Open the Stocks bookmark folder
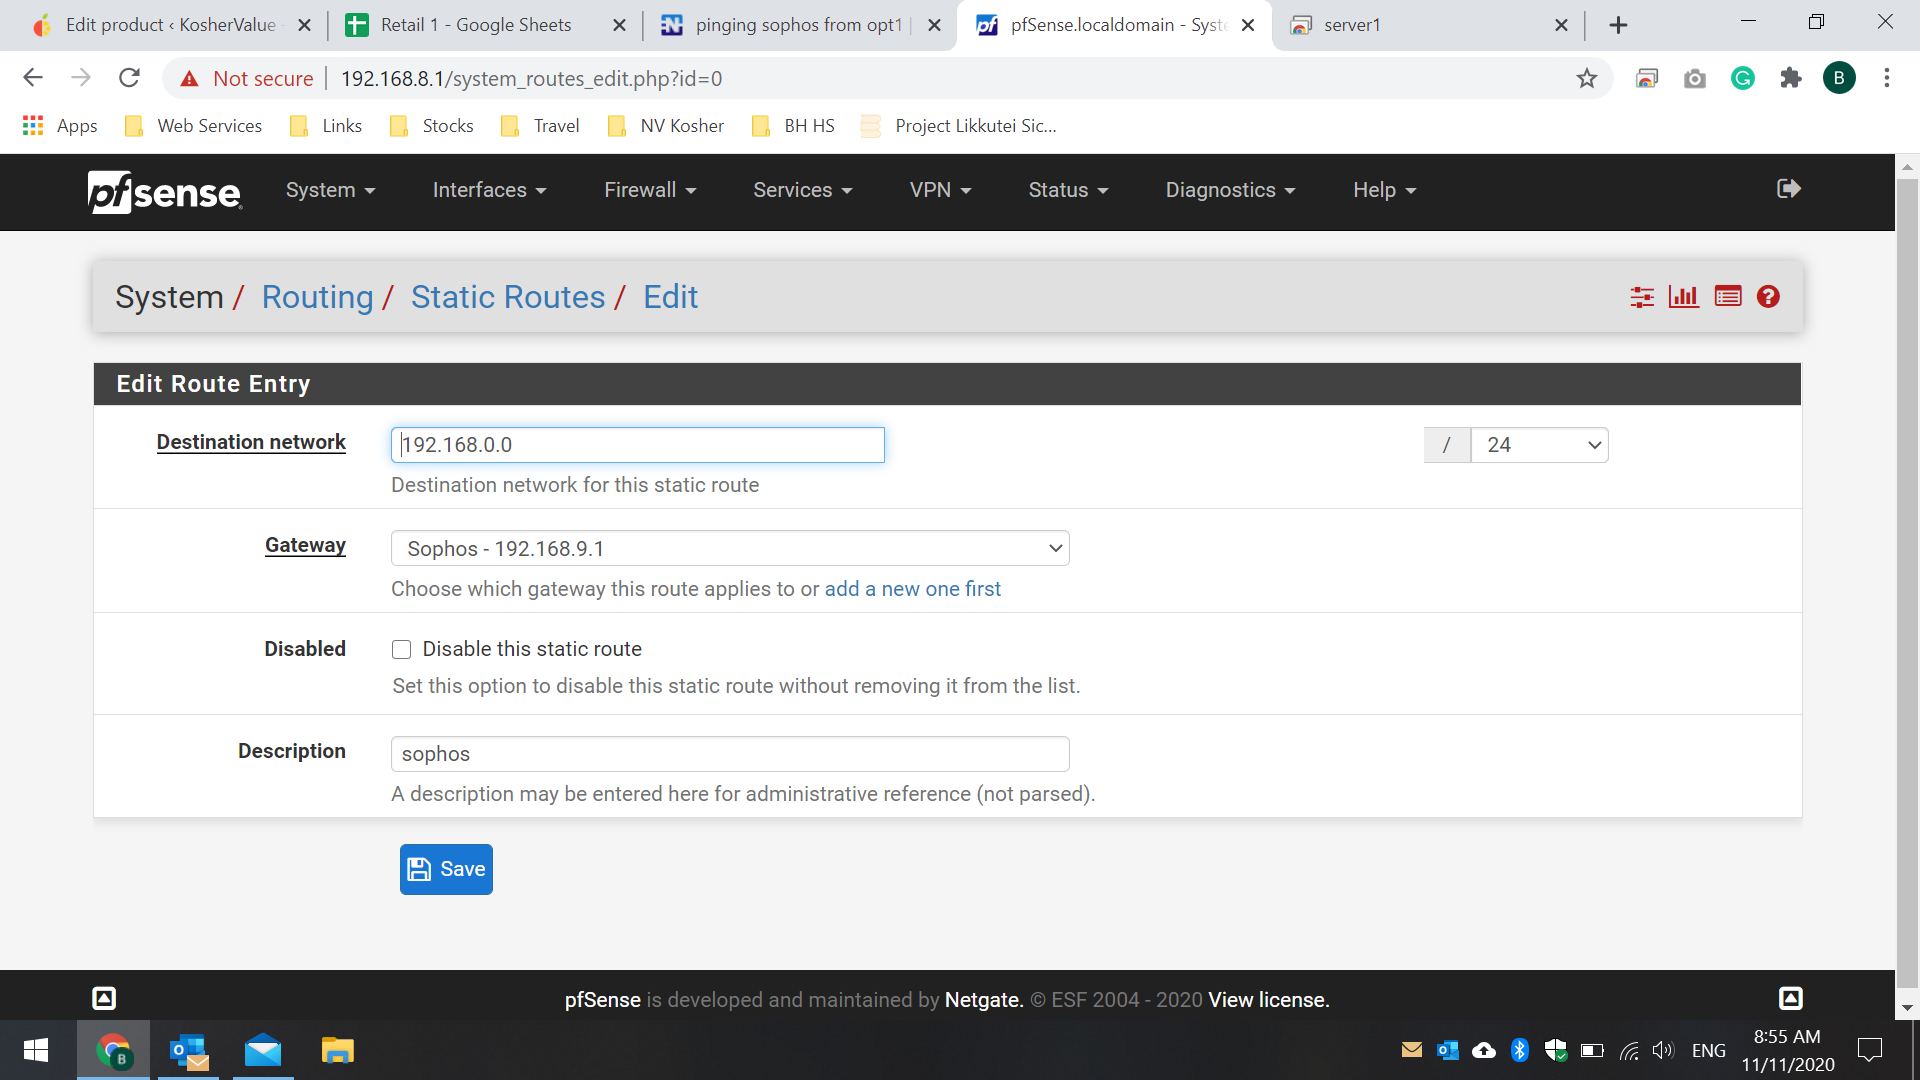 point(432,126)
